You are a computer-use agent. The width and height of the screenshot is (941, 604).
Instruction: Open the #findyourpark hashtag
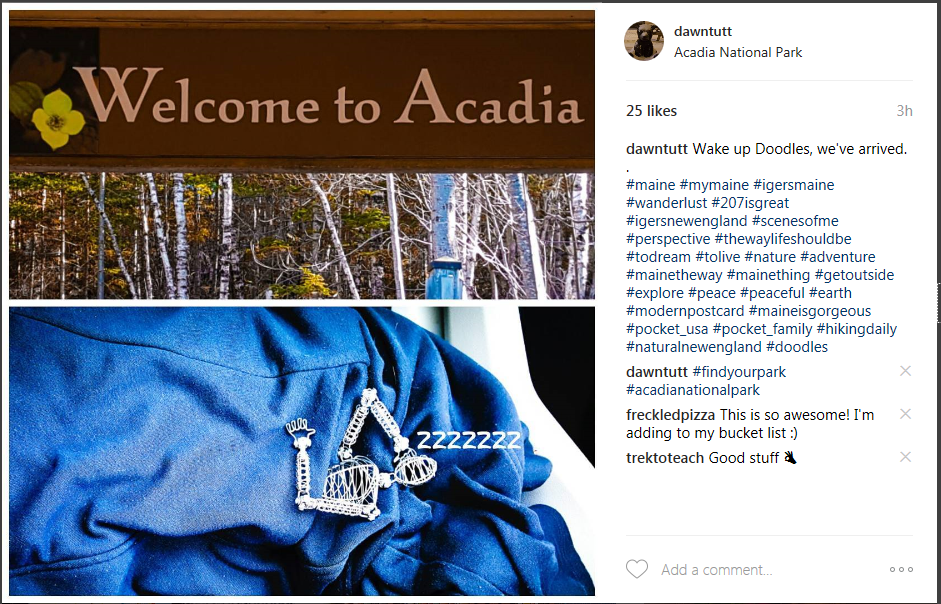coord(739,372)
